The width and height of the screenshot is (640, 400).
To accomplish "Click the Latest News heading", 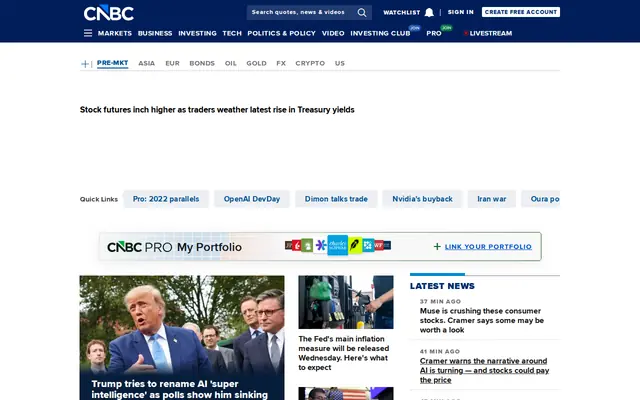I will click(x=442, y=286).
